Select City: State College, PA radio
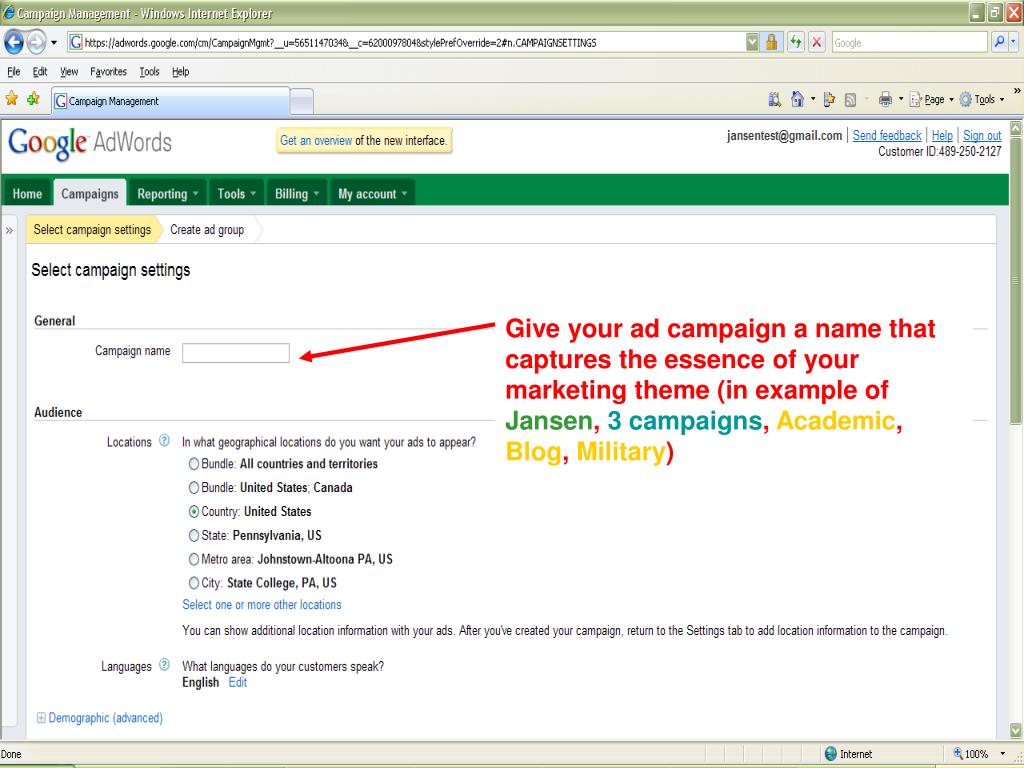This screenshot has height=768, width=1024. click(193, 583)
